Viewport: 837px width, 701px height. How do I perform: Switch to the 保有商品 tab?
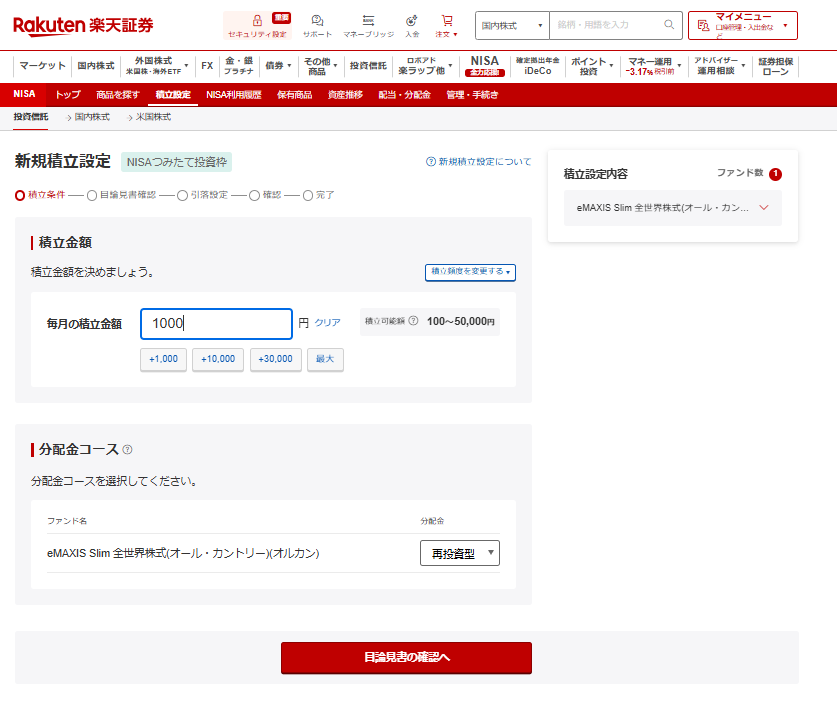pyautogui.click(x=295, y=94)
